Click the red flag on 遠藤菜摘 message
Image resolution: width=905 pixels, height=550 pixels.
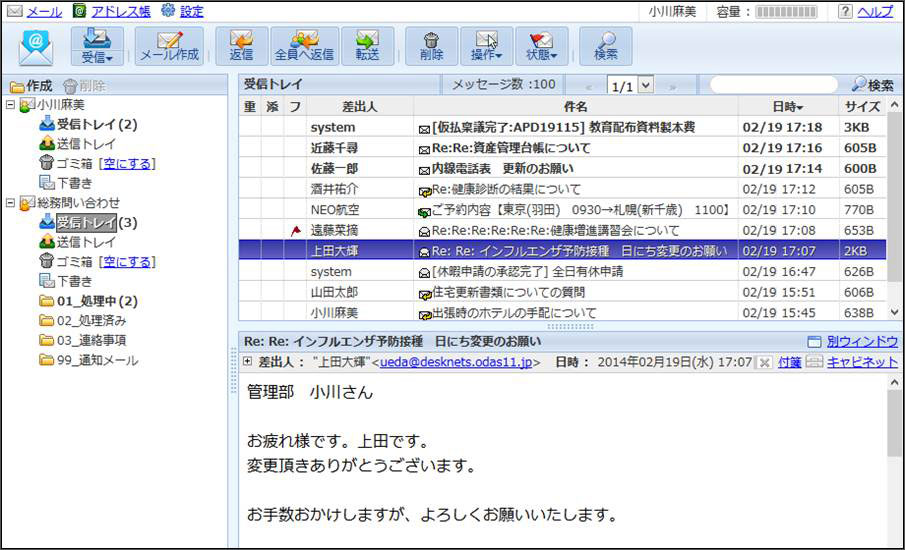pos(295,230)
